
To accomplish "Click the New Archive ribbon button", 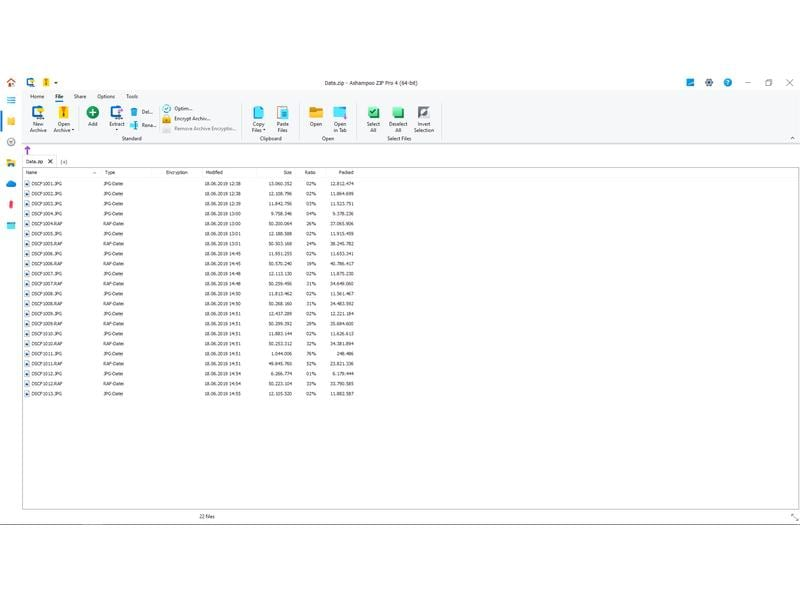I will (38, 119).
